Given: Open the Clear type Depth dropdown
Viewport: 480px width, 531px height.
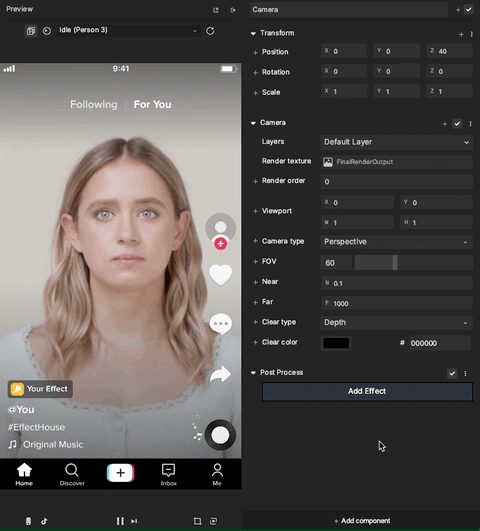Looking at the screenshot, I should pos(396,323).
